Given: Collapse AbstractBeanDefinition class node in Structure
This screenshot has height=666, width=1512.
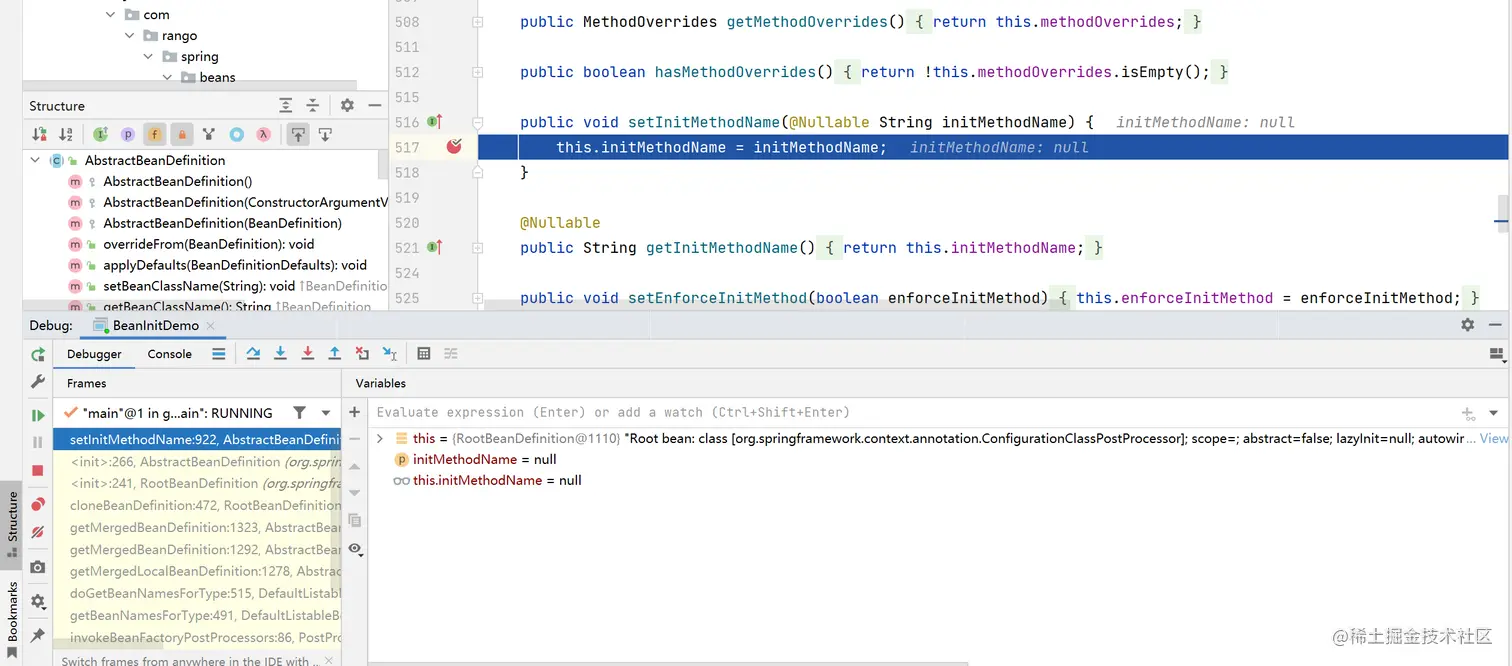Looking at the screenshot, I should 35,160.
